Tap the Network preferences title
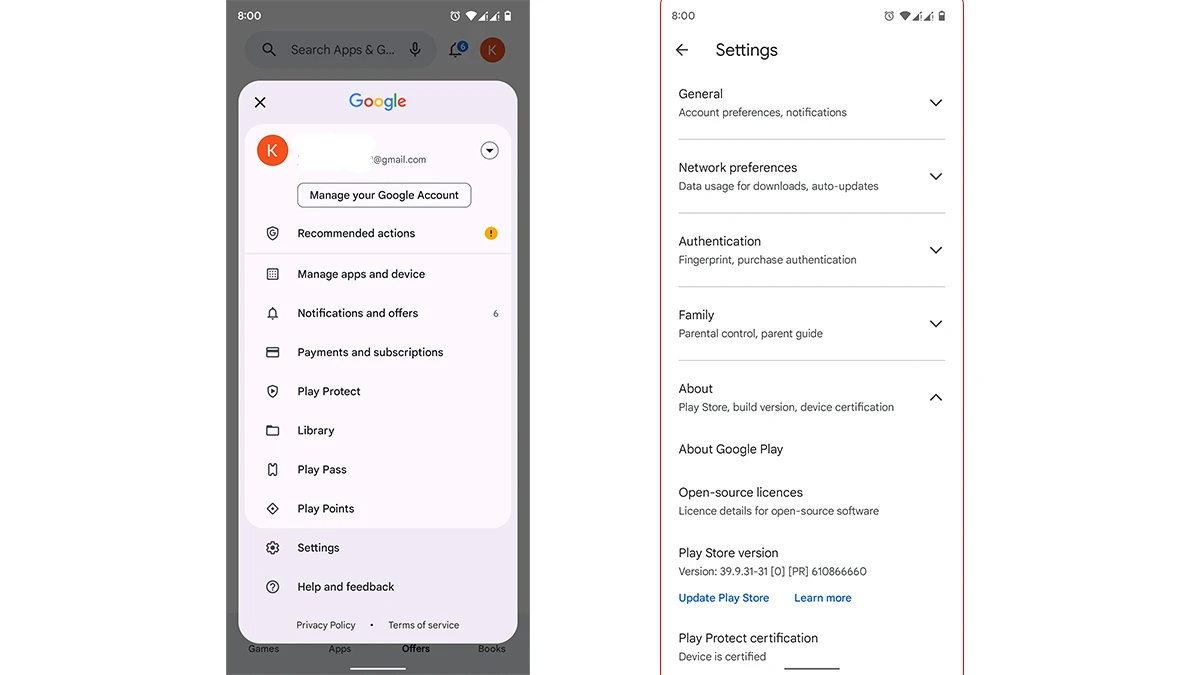The height and width of the screenshot is (675, 1200). tap(738, 168)
